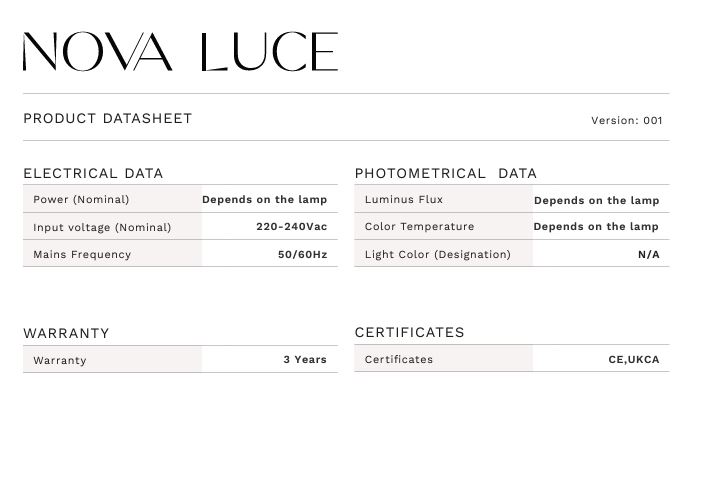Click the Version: 001 label
Viewport: 703px width, 499px height.
pyautogui.click(x=626, y=120)
